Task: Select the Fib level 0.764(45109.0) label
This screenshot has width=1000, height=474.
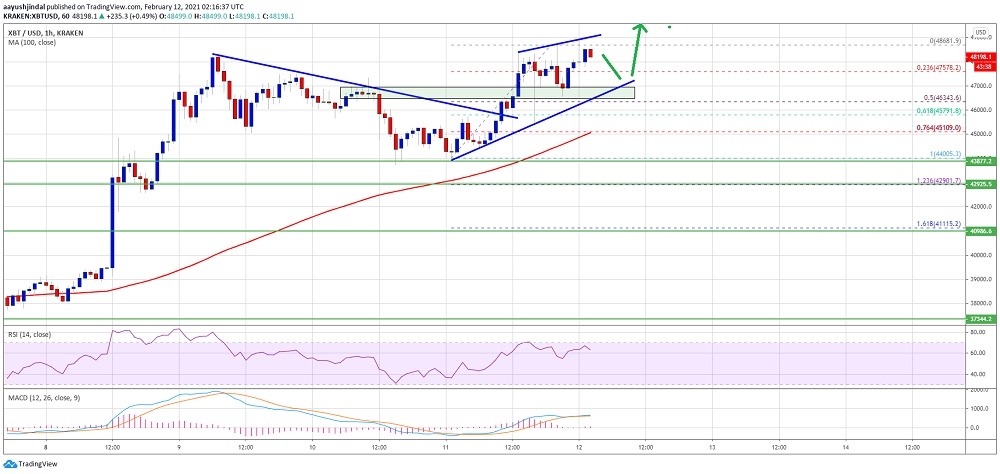Action: click(x=940, y=128)
